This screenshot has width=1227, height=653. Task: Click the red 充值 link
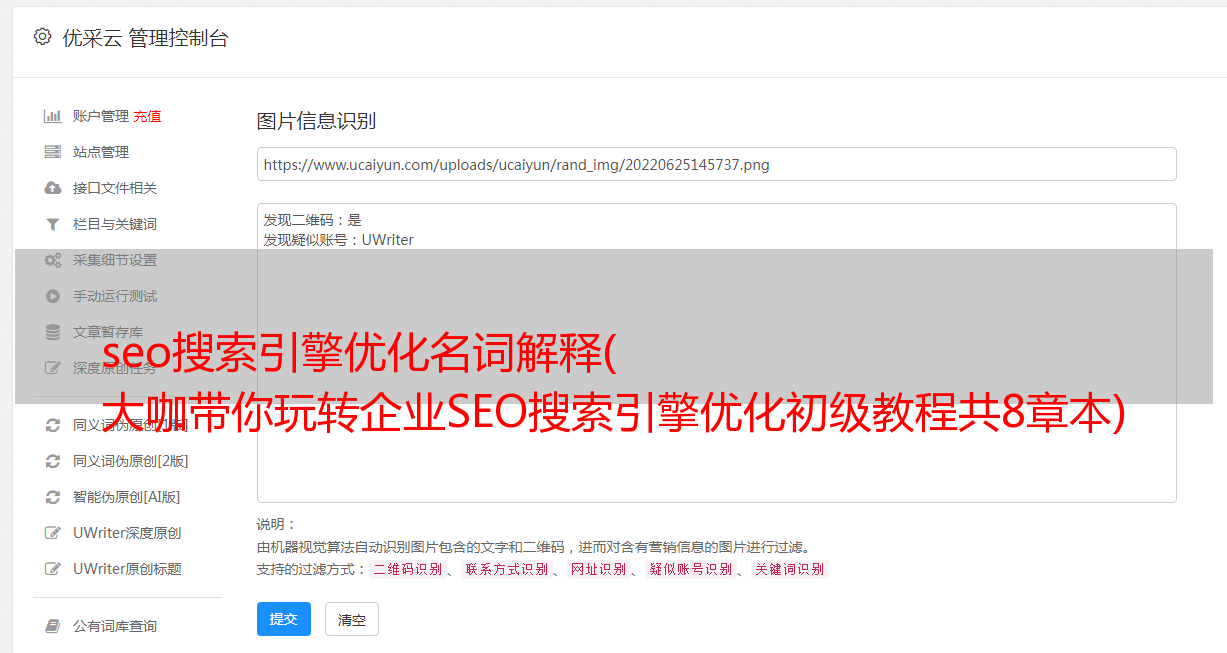point(147,116)
